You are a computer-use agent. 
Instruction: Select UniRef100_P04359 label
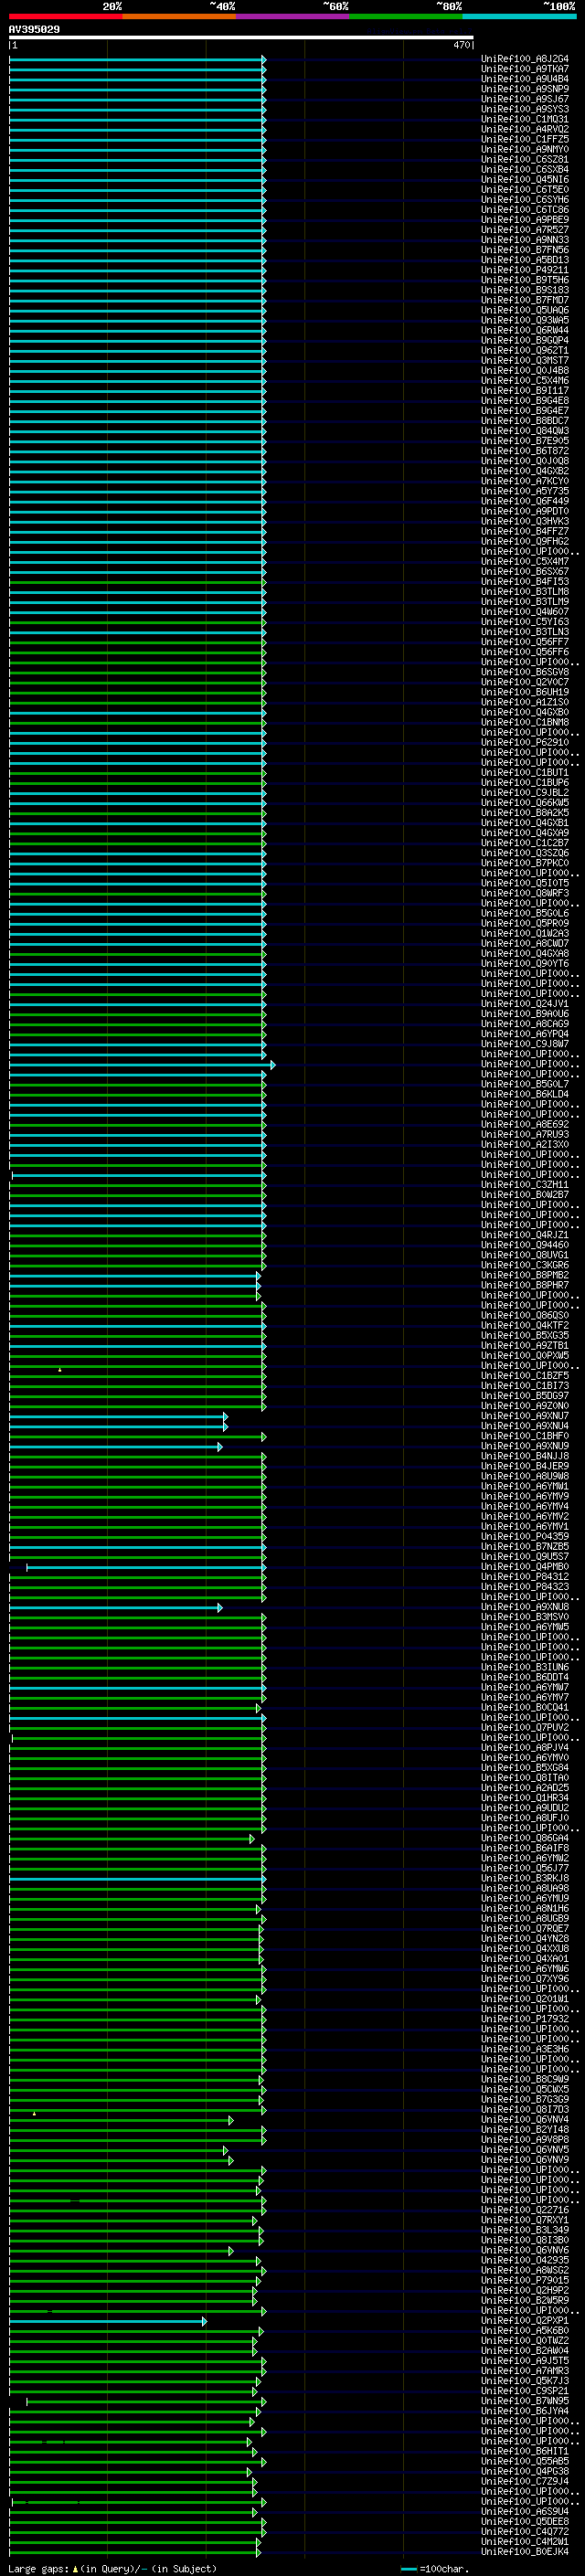[525, 1536]
